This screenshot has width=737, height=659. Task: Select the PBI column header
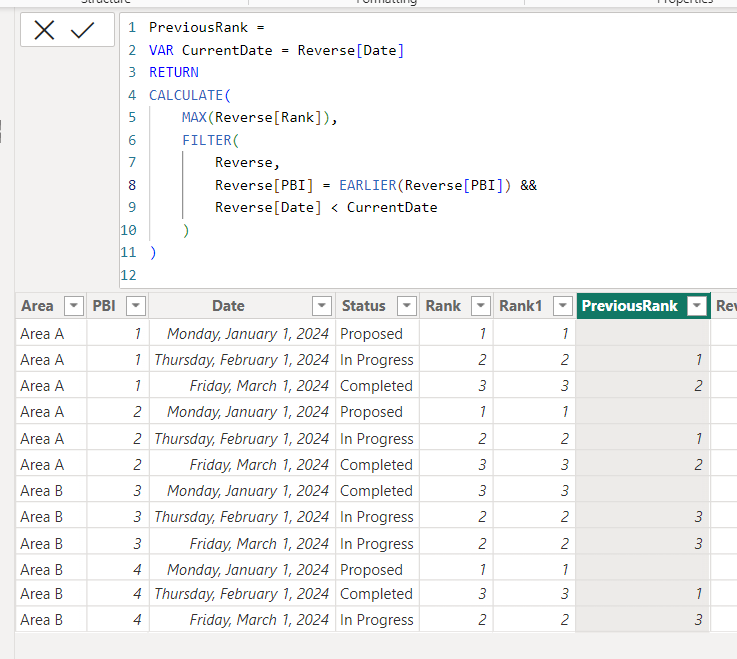pyautogui.click(x=104, y=306)
